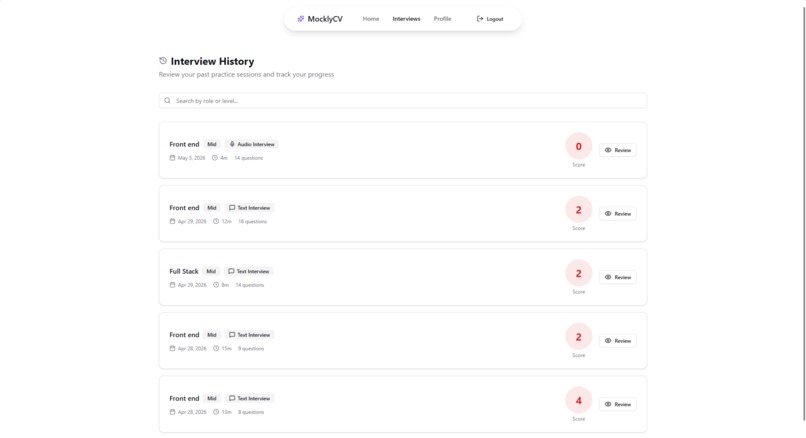Review the Front end interview scored 4
This screenshot has height=438, width=806.
tap(617, 404)
